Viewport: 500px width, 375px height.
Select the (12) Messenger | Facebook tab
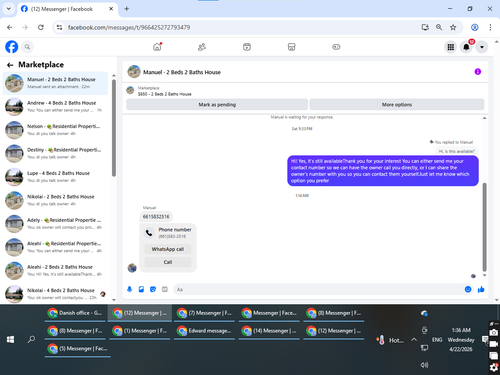67,9
